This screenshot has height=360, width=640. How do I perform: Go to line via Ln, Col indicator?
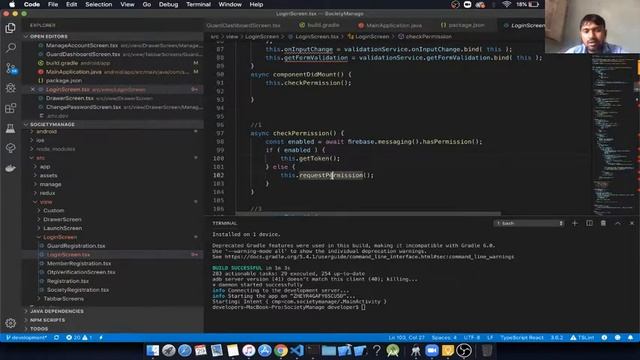coord(407,338)
